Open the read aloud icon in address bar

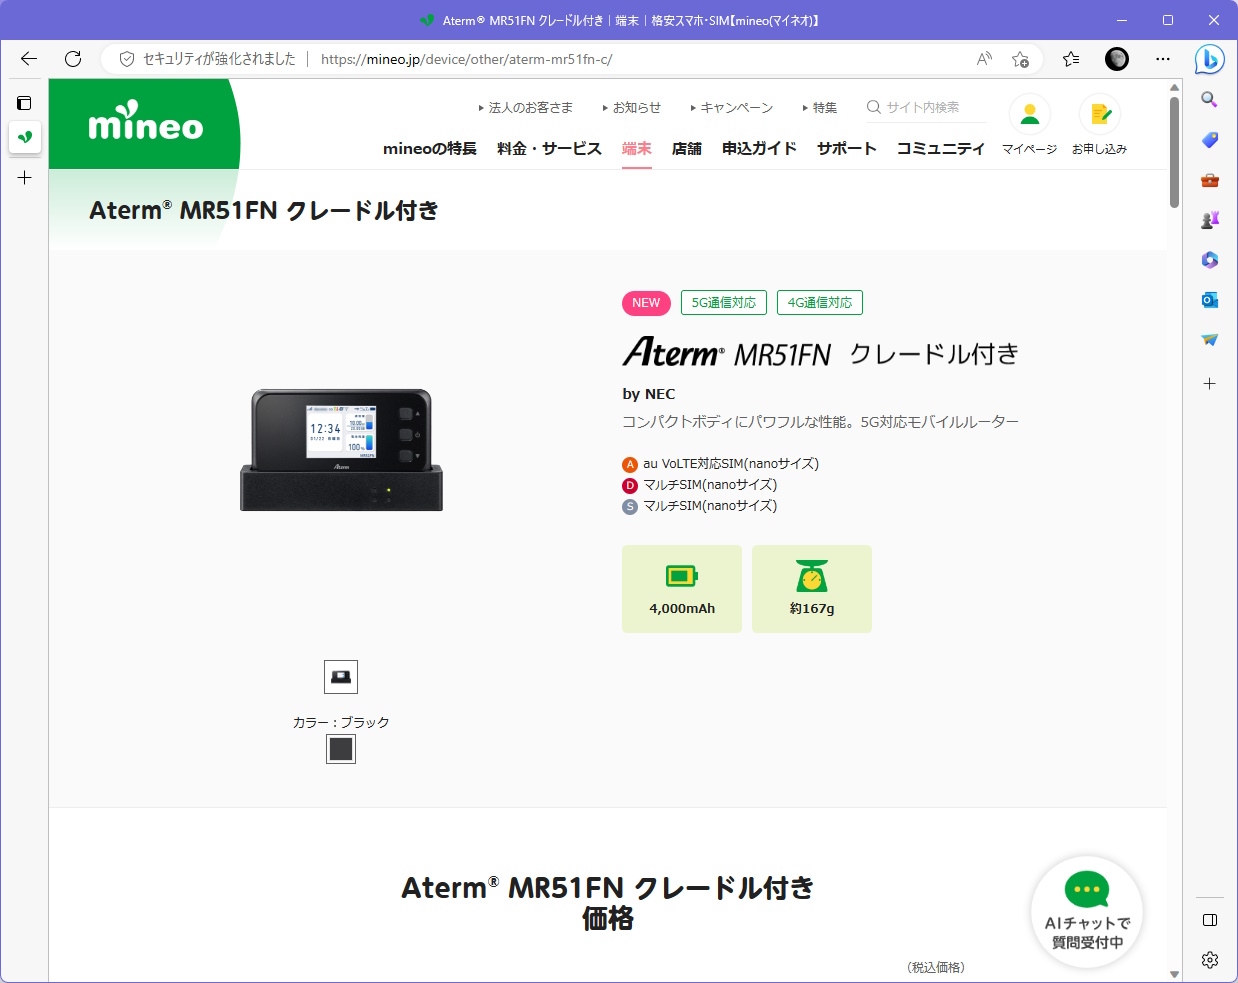click(x=985, y=59)
